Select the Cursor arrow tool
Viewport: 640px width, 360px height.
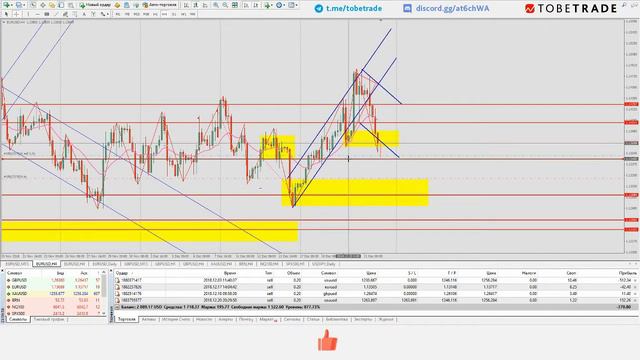[6, 14]
